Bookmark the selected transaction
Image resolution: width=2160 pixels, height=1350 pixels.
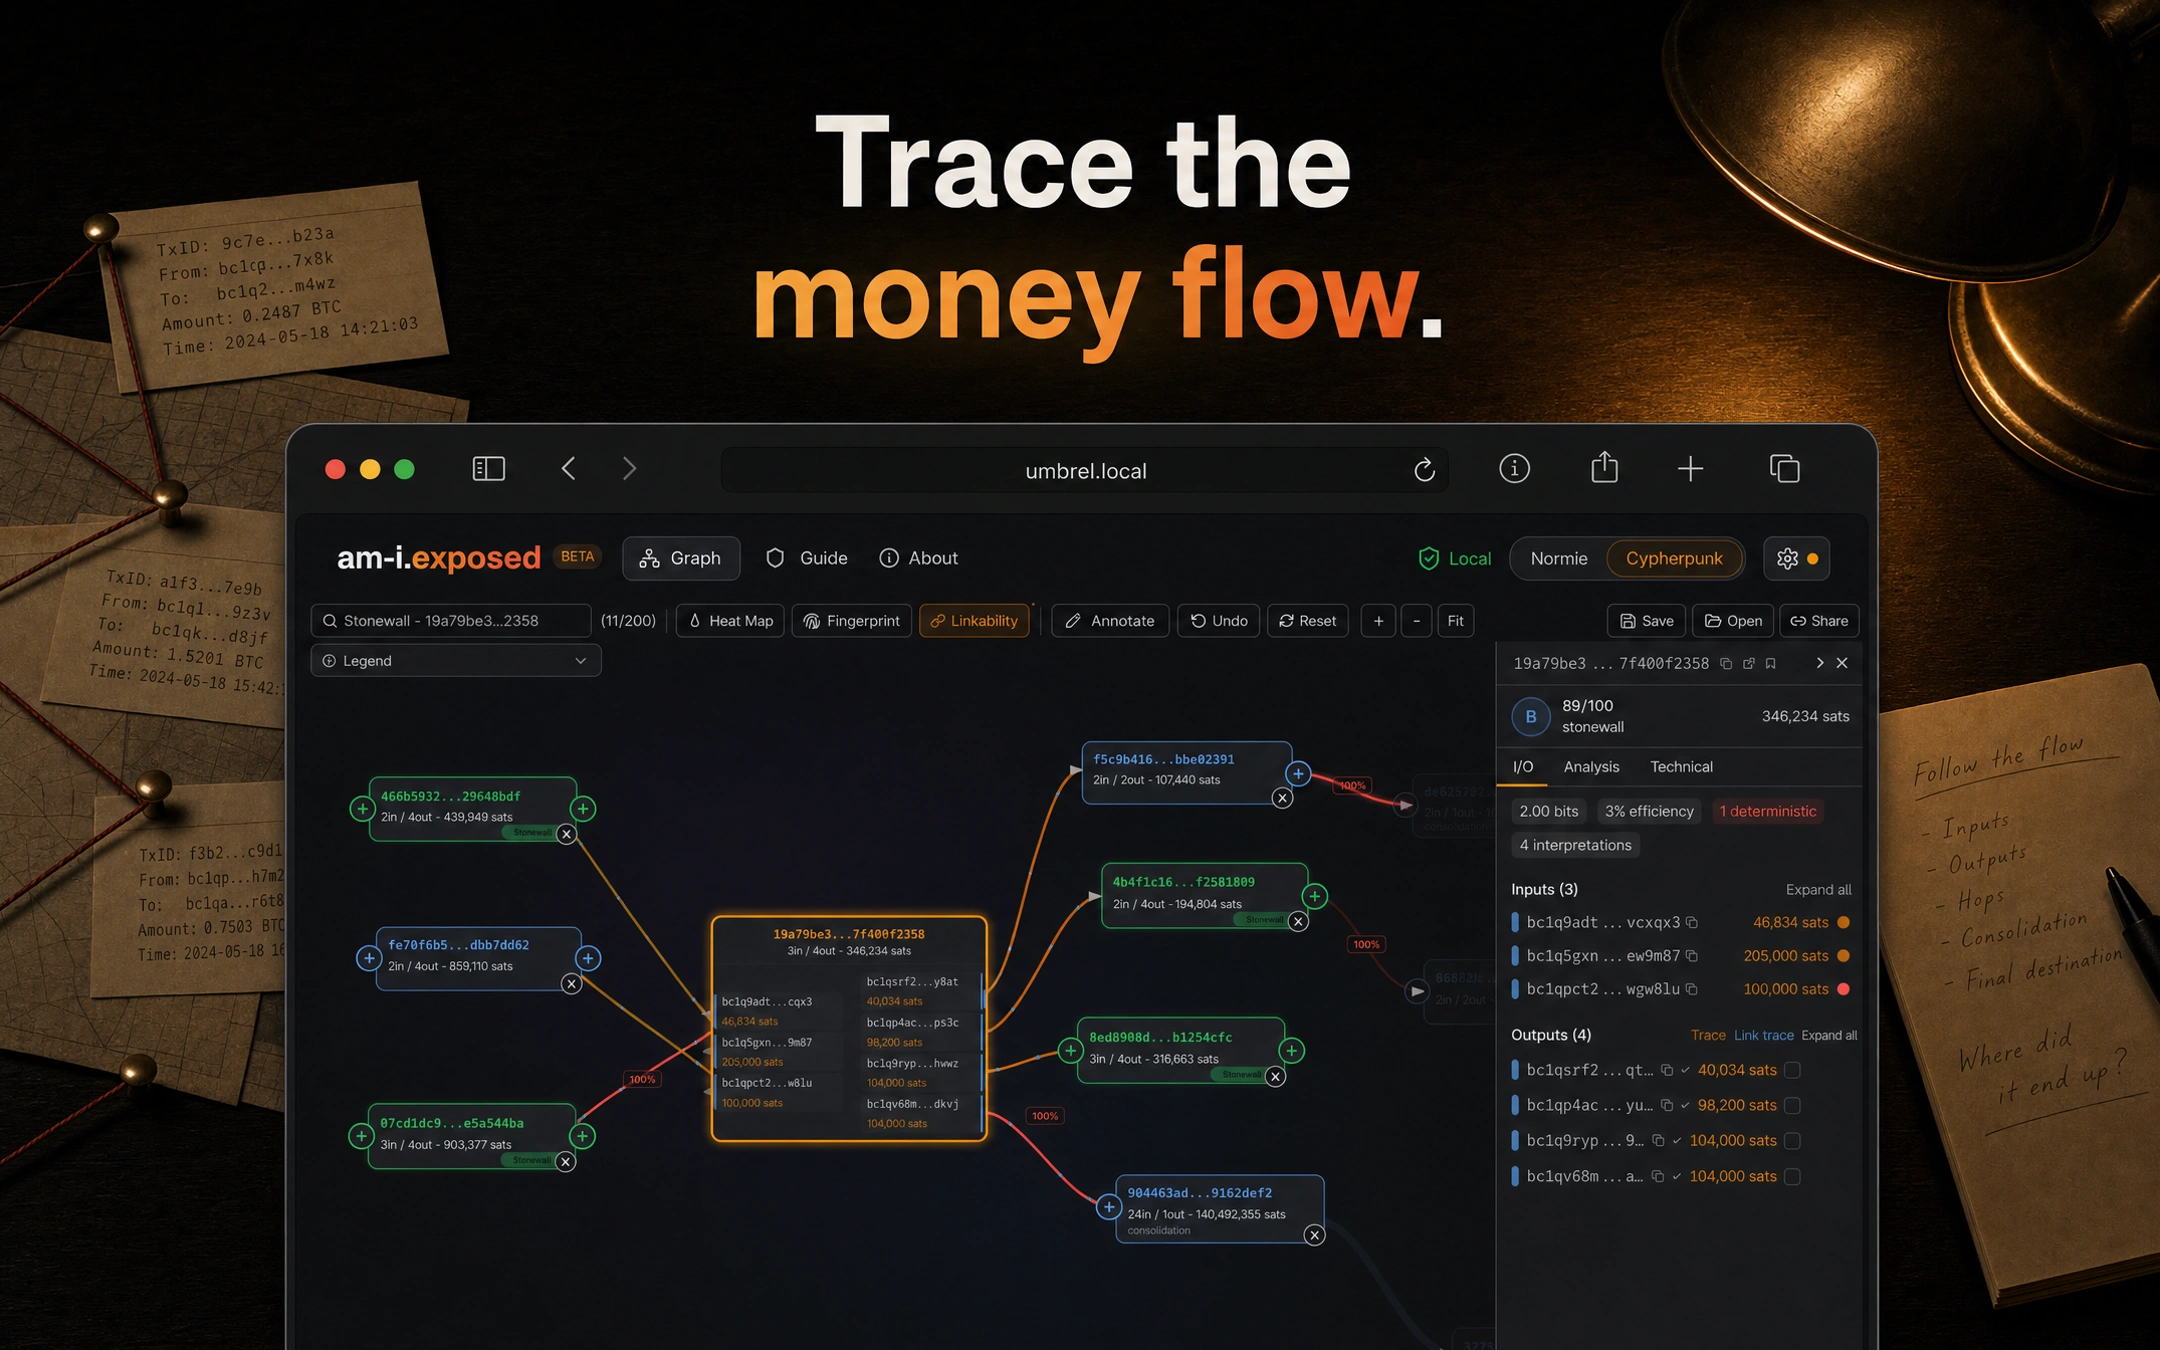(1770, 663)
